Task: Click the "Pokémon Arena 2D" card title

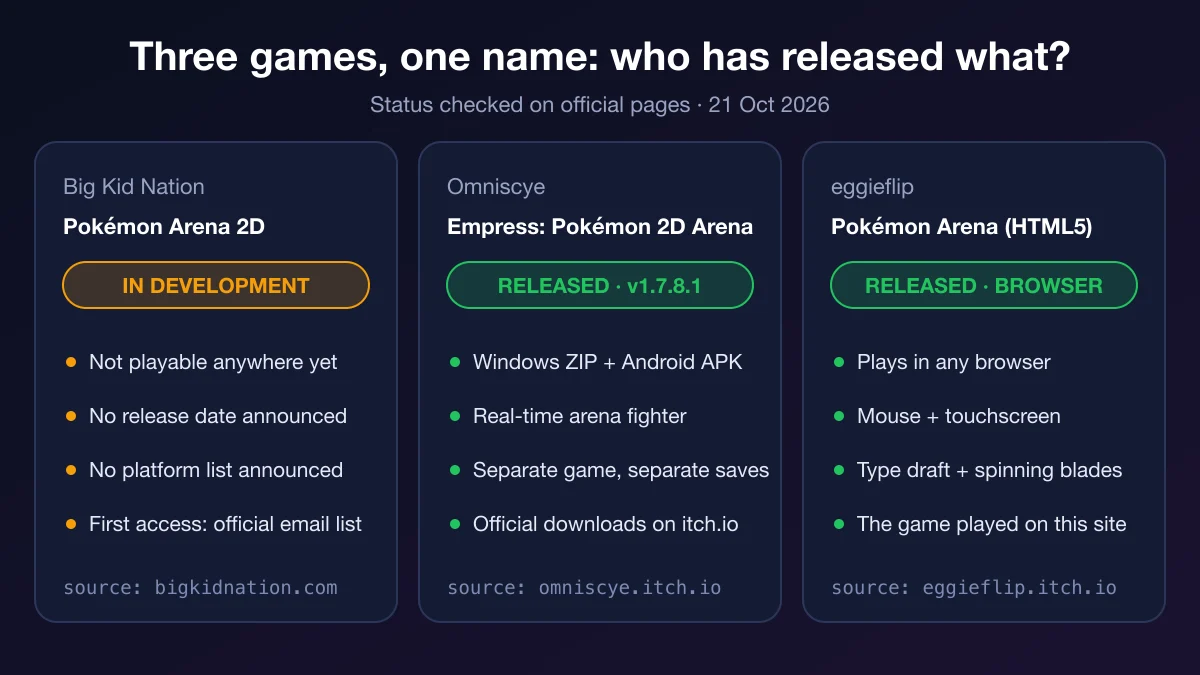Action: point(164,227)
